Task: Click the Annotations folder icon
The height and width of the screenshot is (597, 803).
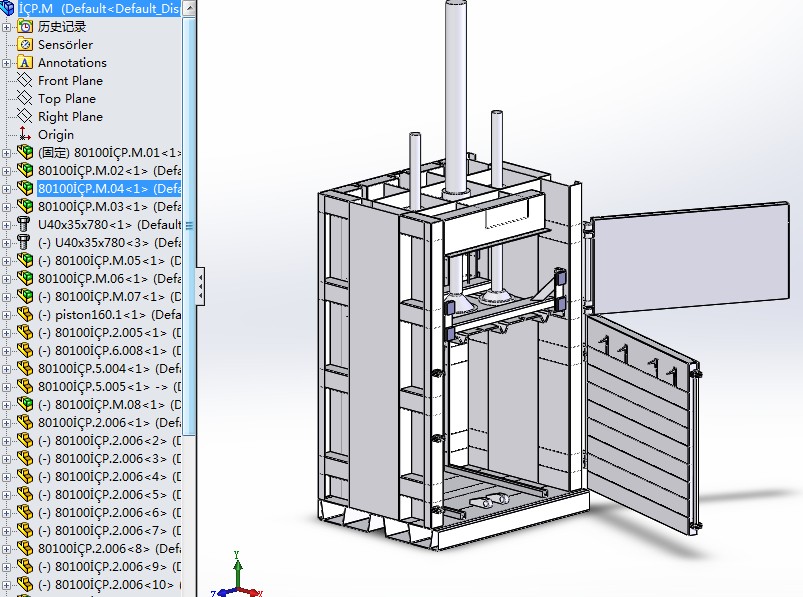Action: click(25, 62)
